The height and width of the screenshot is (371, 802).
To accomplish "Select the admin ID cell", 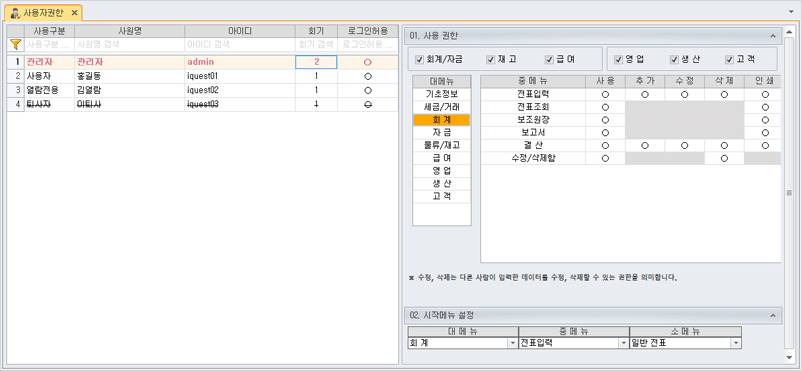I will 240,62.
